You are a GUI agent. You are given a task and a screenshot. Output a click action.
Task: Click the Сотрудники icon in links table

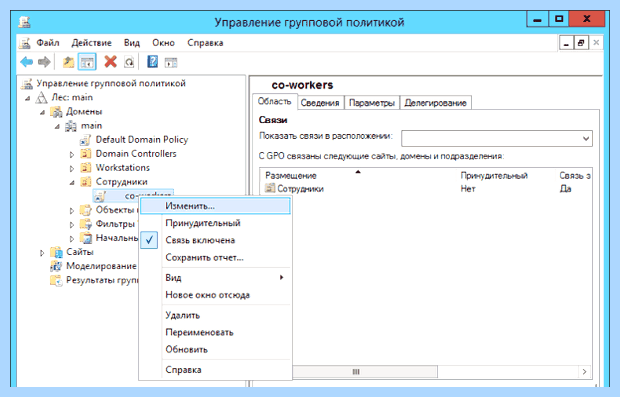pyautogui.click(x=270, y=188)
